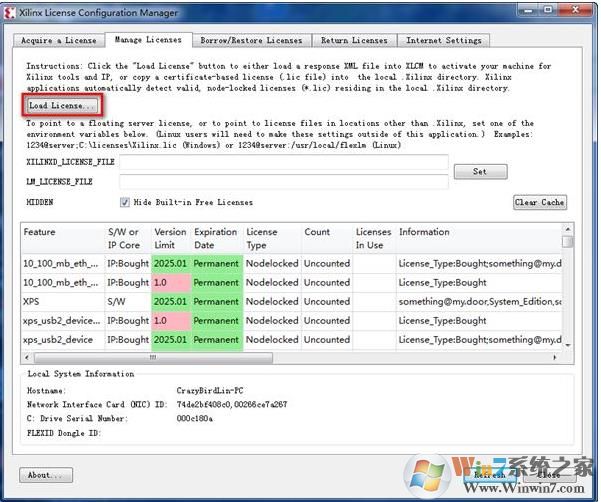Click the Feature column header
Image resolution: width=601 pixels, height=502 pixels.
62,238
